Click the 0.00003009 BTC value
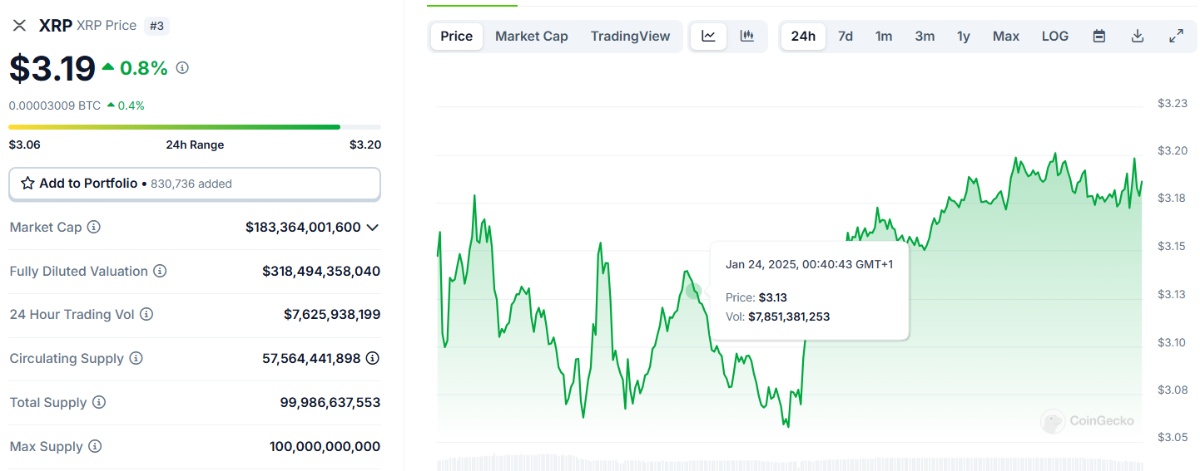Viewport: 1200px width, 471px height. pyautogui.click(x=55, y=105)
